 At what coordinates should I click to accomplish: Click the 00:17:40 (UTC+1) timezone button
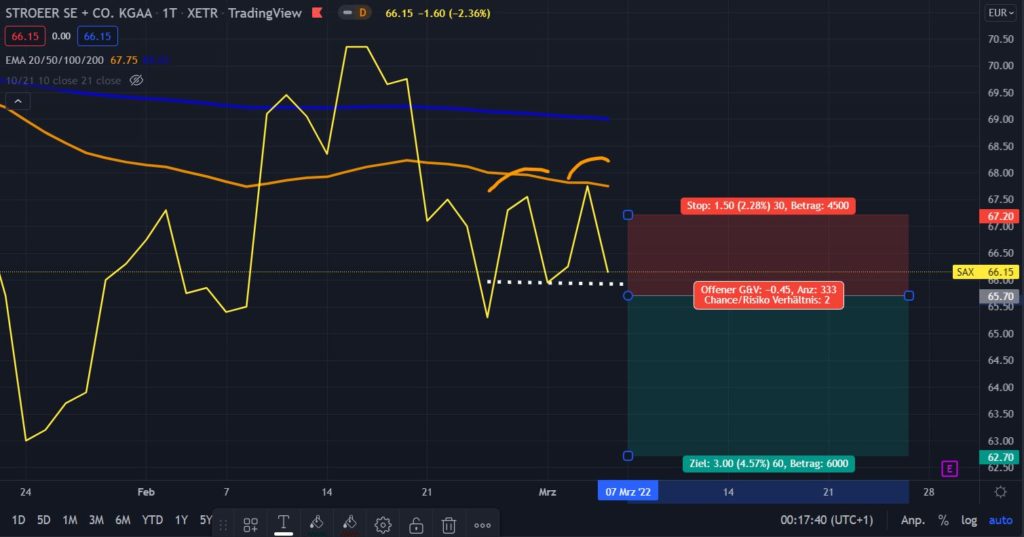point(826,520)
